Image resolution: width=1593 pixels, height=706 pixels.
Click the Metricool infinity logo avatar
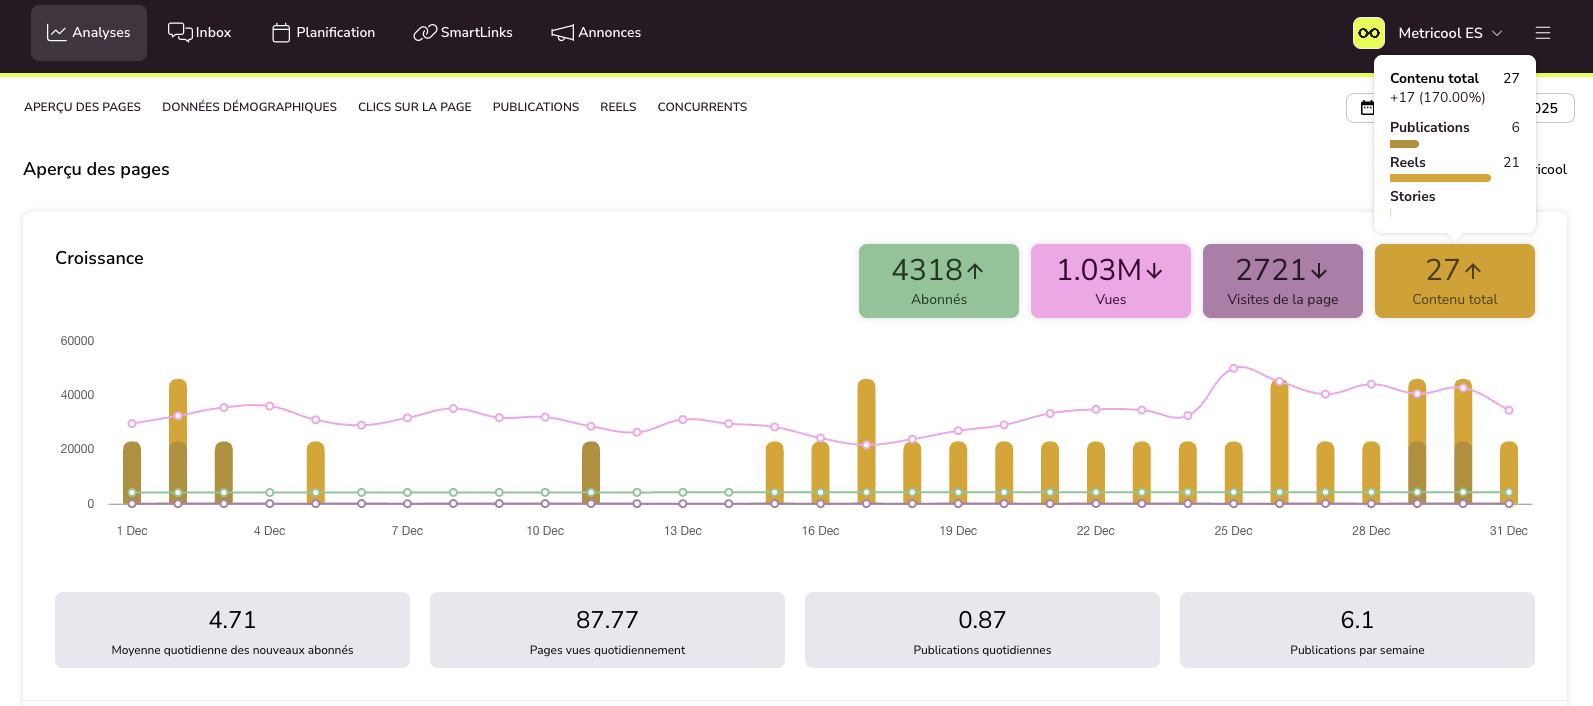[1369, 33]
